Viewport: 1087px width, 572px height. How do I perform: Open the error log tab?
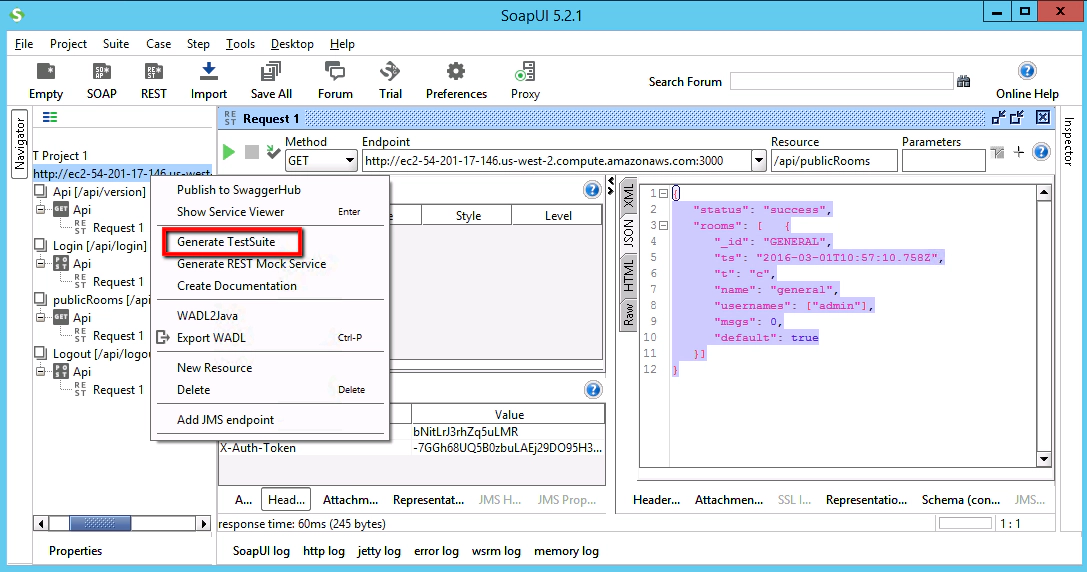[x=436, y=551]
